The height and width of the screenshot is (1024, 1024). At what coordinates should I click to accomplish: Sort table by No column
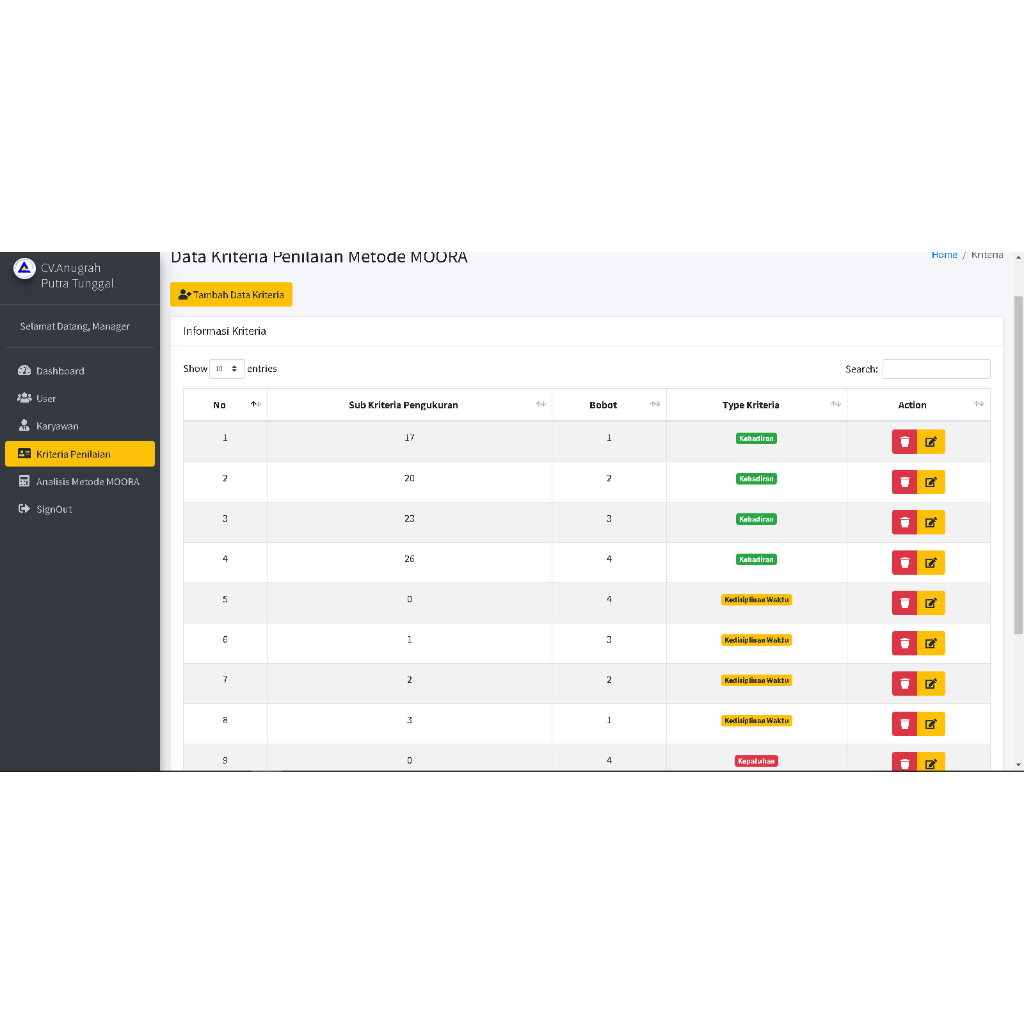click(x=226, y=405)
